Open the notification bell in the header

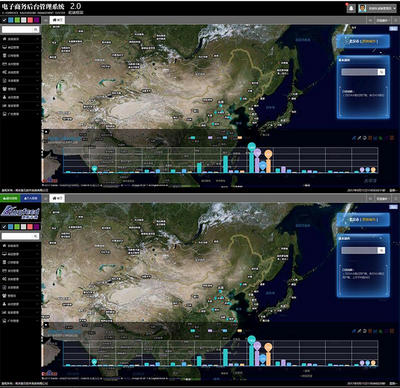tap(351, 8)
